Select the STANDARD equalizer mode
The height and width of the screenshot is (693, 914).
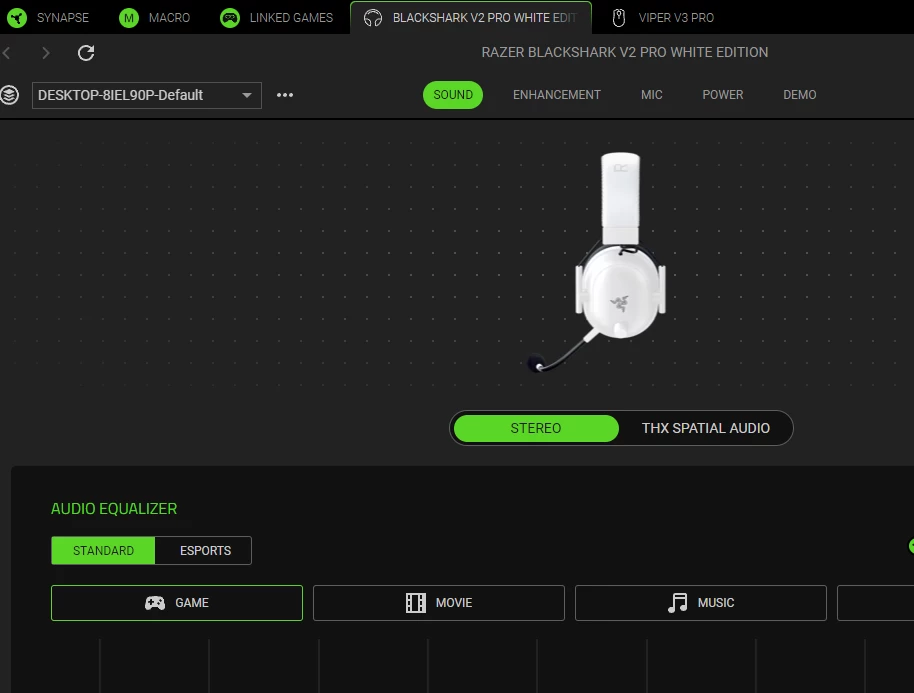point(103,551)
